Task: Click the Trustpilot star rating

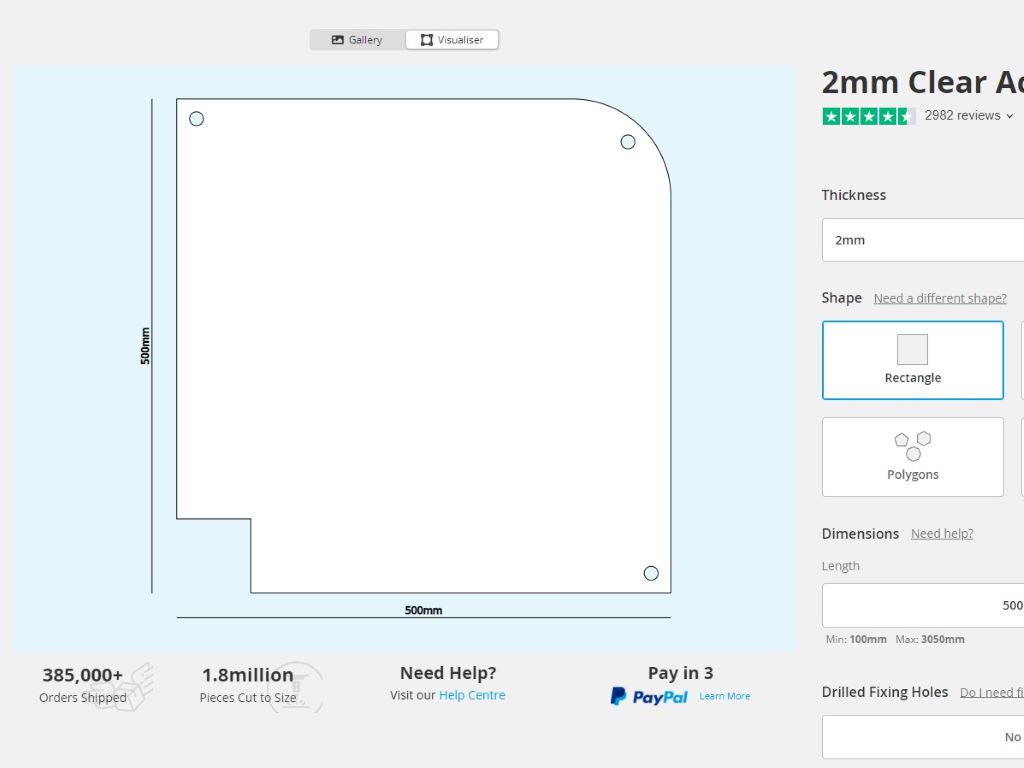Action: 868,116
